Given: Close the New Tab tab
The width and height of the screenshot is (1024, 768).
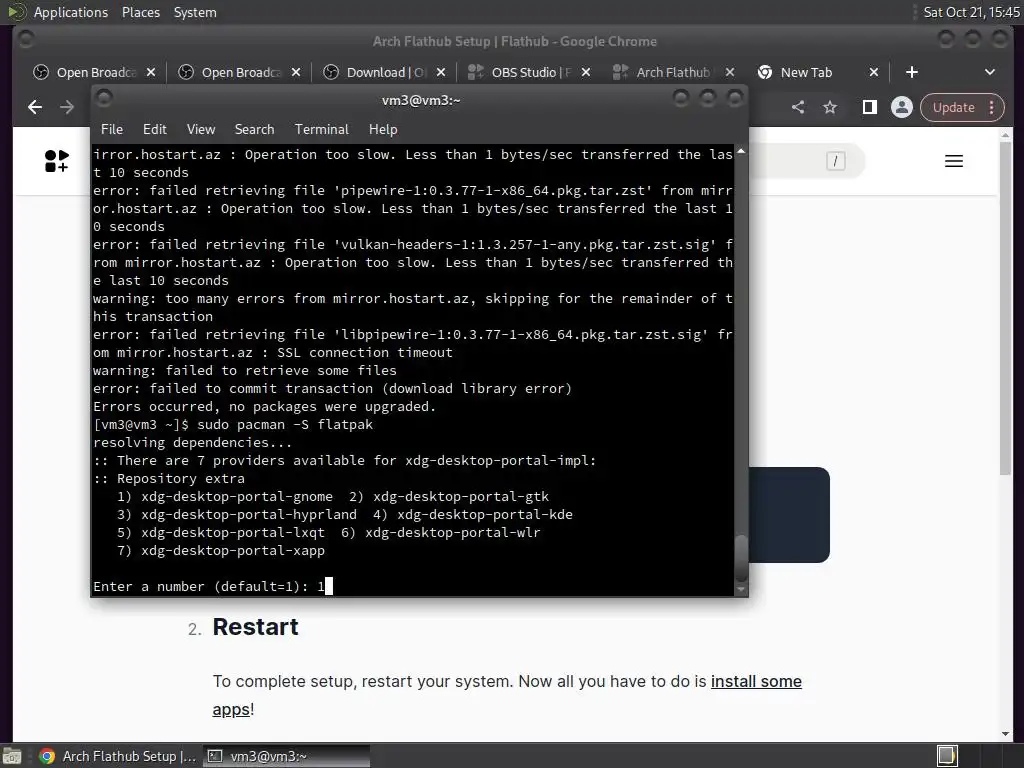Looking at the screenshot, I should pyautogui.click(x=874, y=72).
